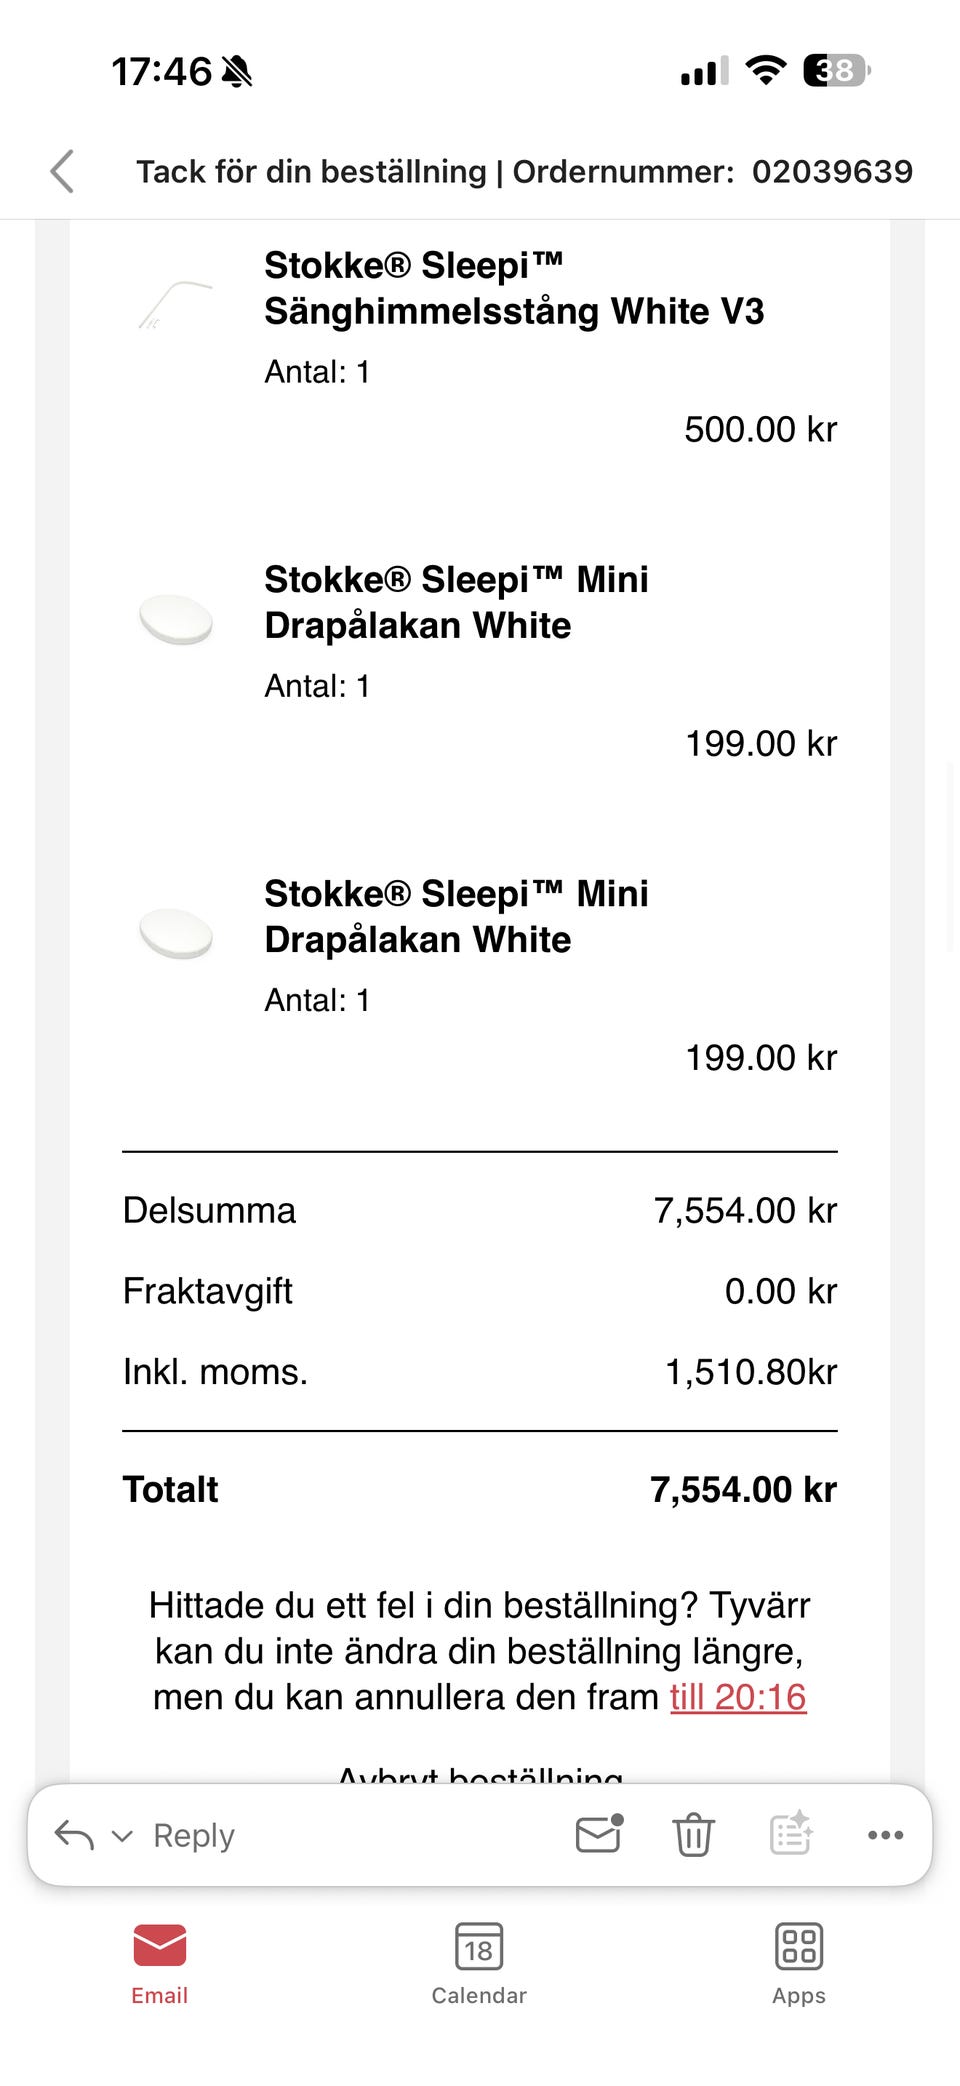The image size is (960, 2086).
Task: Tap Stokke Sleepi Sänghimmelsstång White V3 title
Action: tap(513, 288)
